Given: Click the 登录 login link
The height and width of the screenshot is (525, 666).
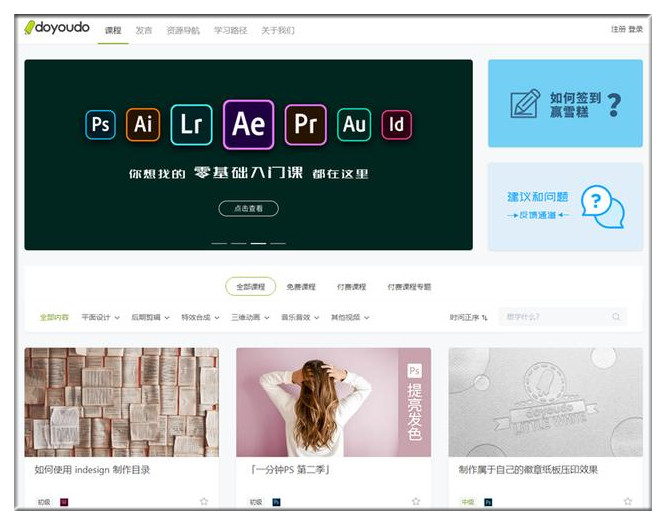Looking at the screenshot, I should (635, 29).
